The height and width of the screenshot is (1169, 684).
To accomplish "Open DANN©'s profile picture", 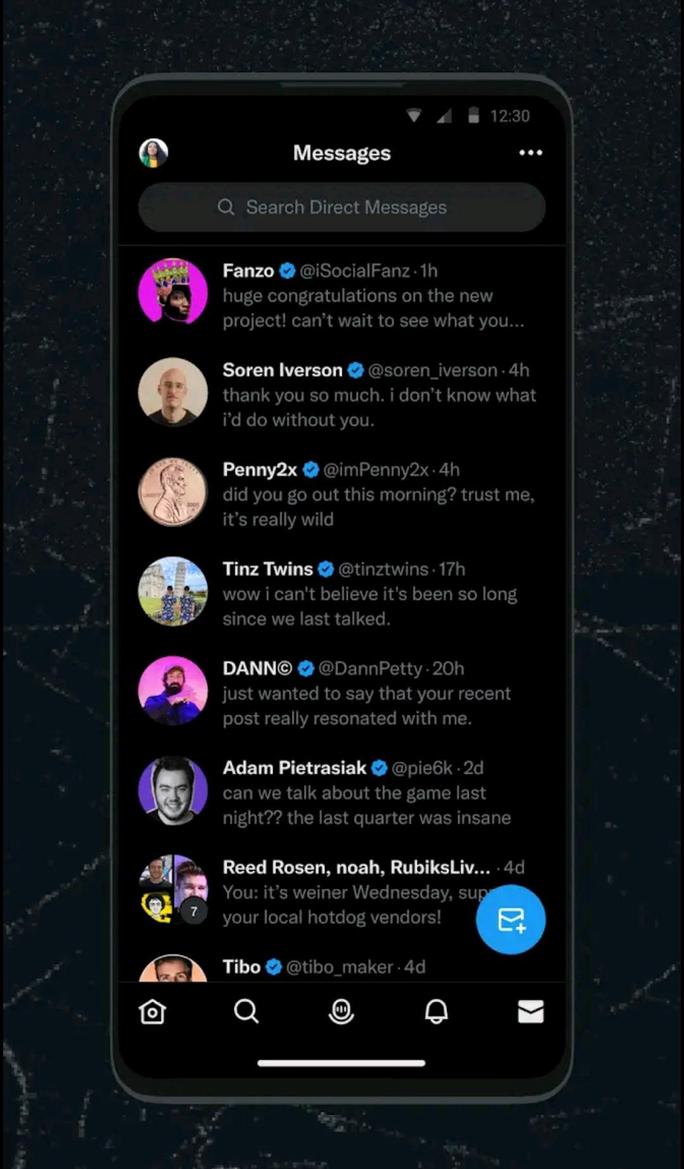I will (x=172, y=690).
